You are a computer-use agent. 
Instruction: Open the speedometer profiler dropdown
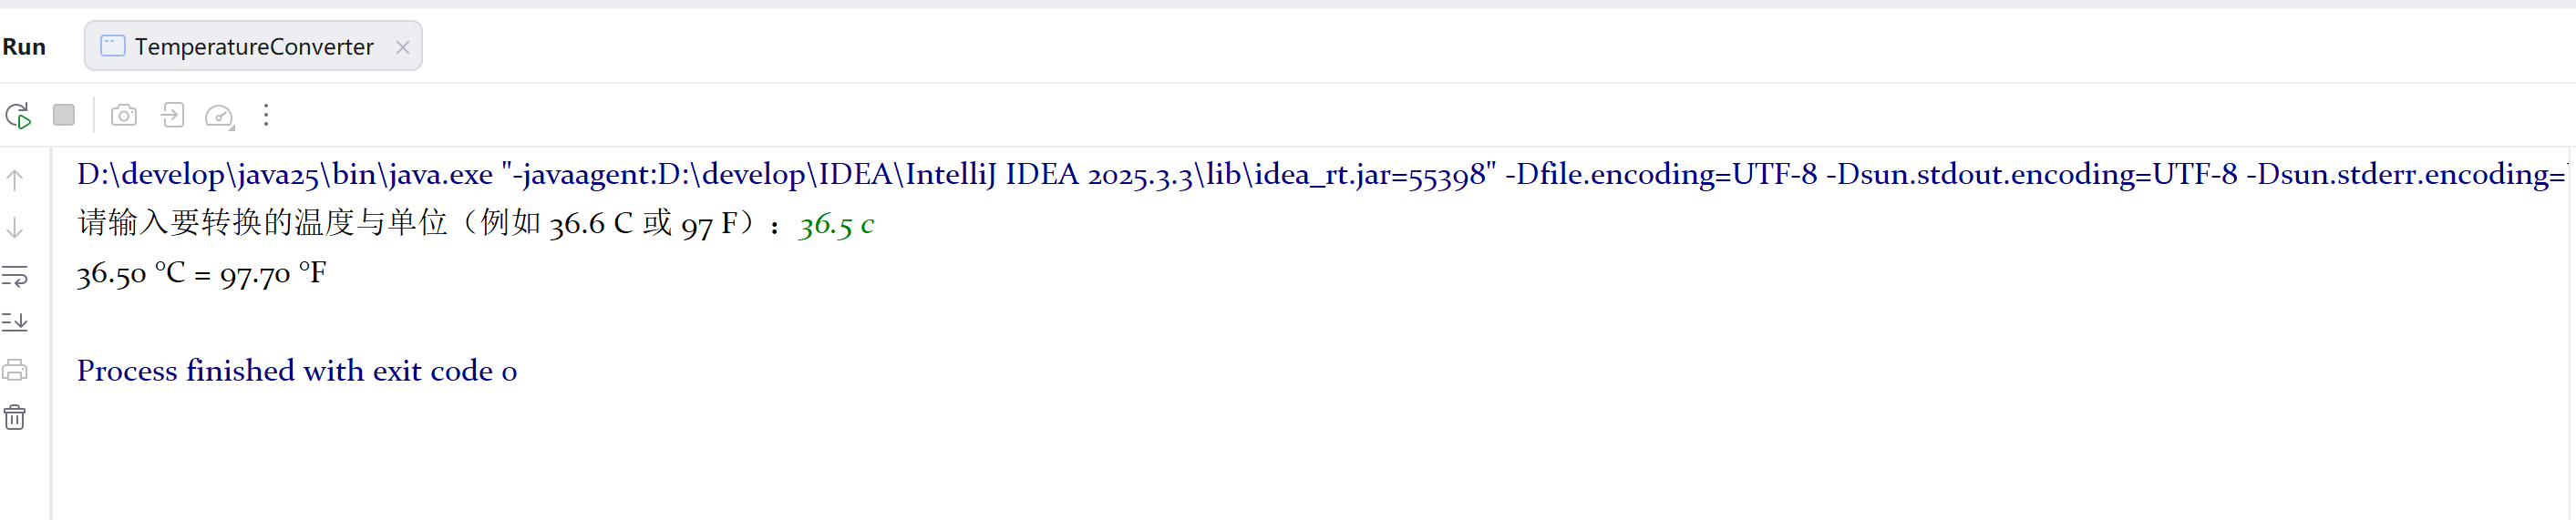(x=219, y=116)
